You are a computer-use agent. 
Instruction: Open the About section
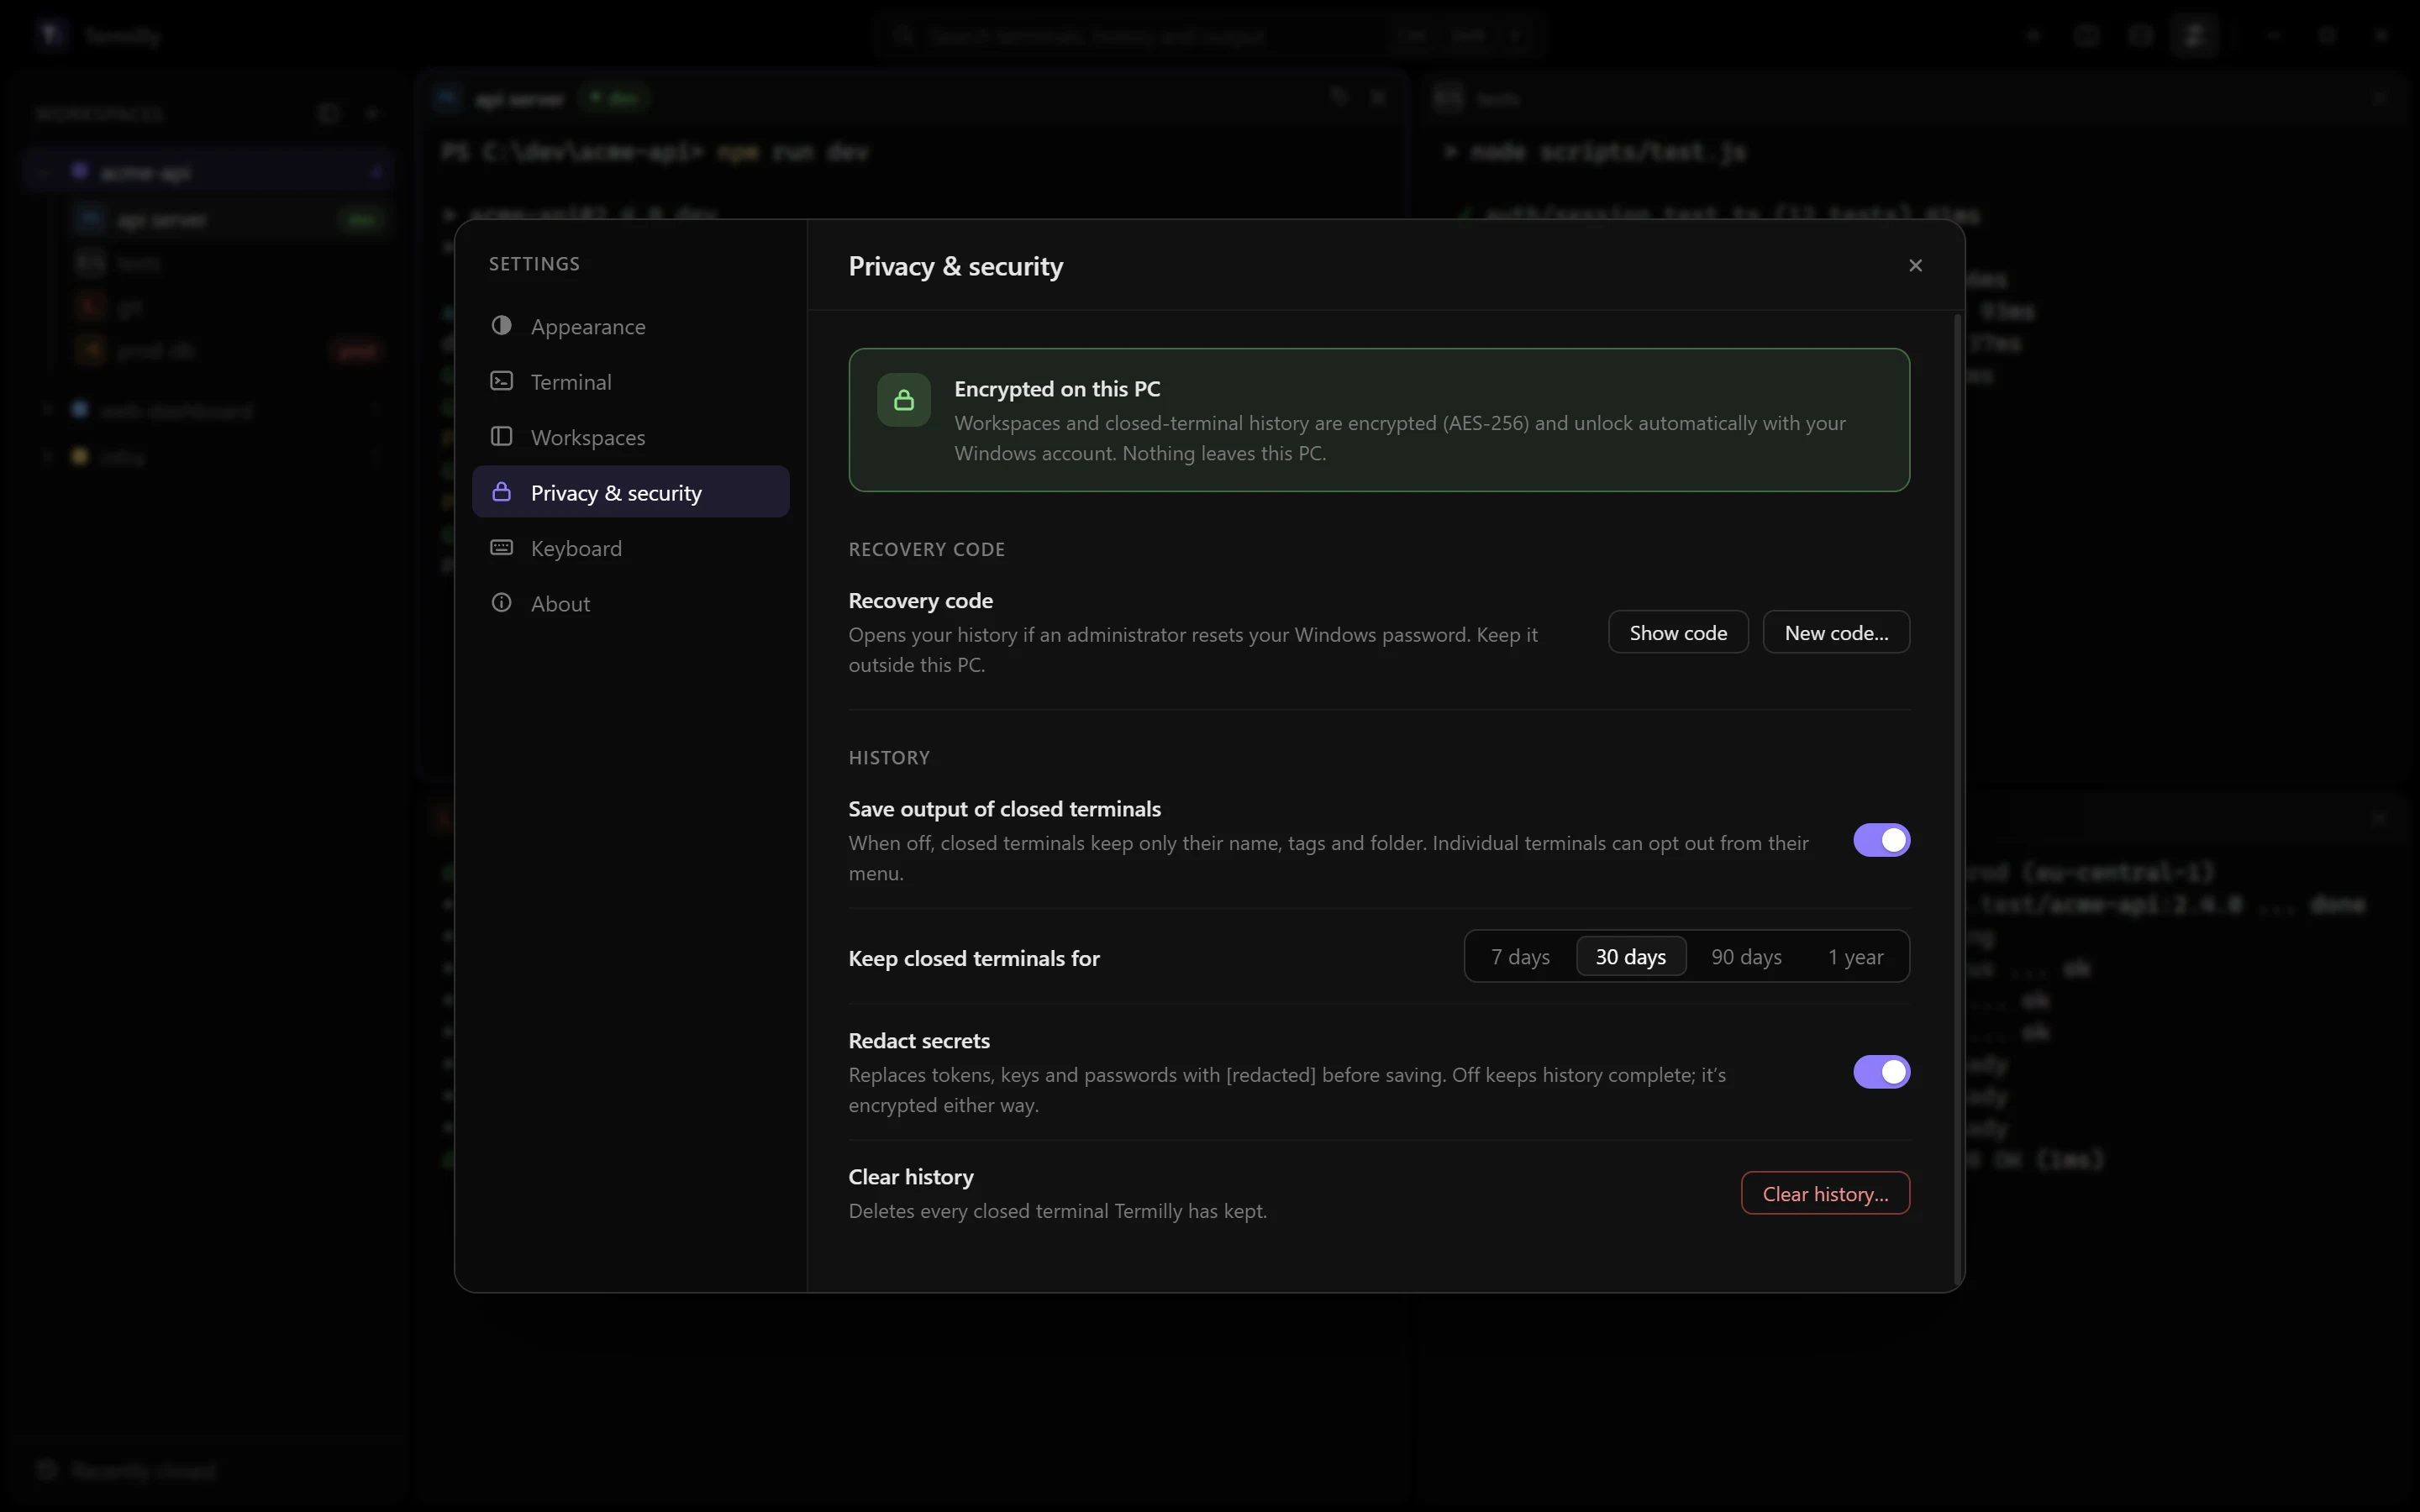click(630, 603)
